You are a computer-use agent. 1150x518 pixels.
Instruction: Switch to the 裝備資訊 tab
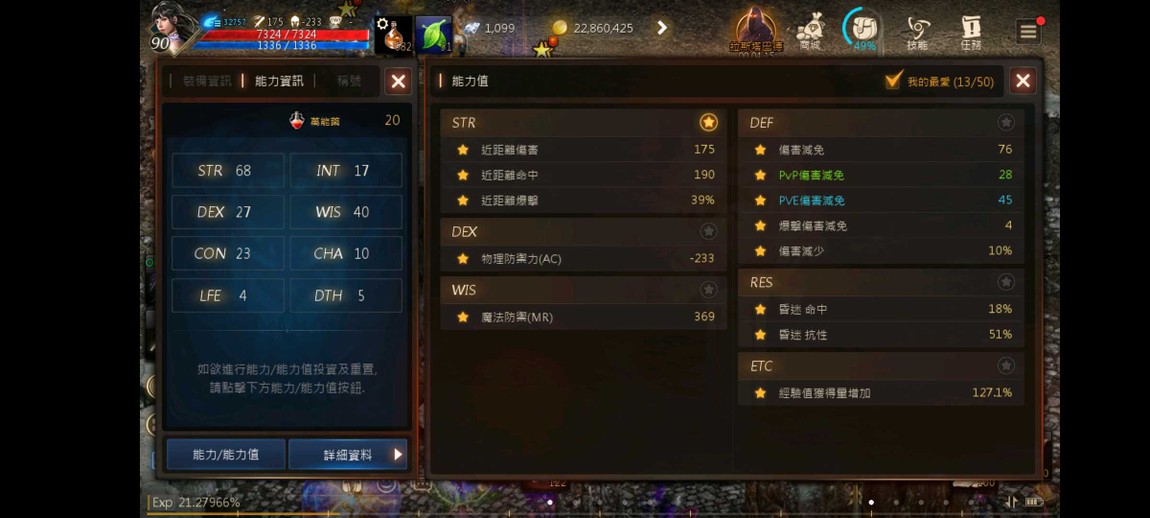208,81
